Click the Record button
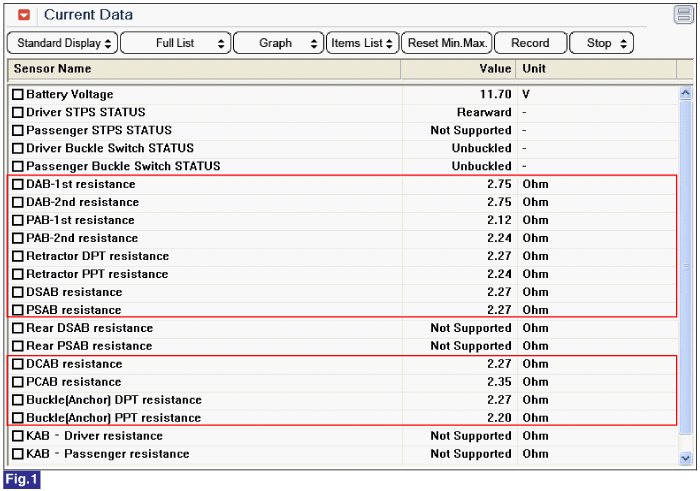The width and height of the screenshot is (700, 491). point(530,43)
